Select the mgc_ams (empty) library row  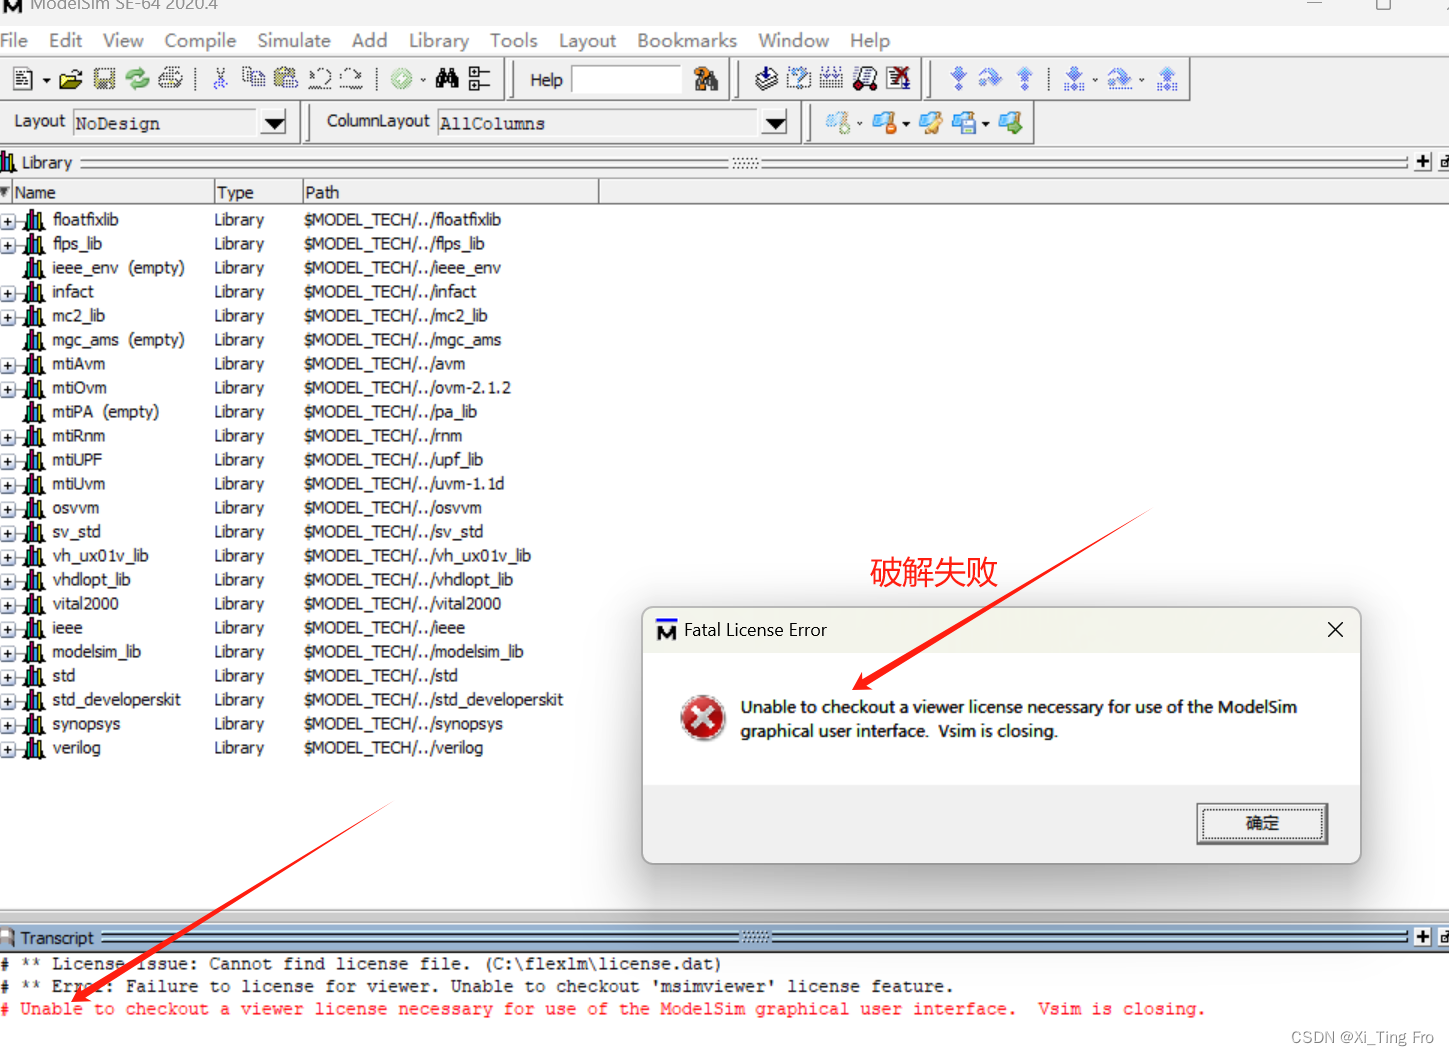point(118,340)
